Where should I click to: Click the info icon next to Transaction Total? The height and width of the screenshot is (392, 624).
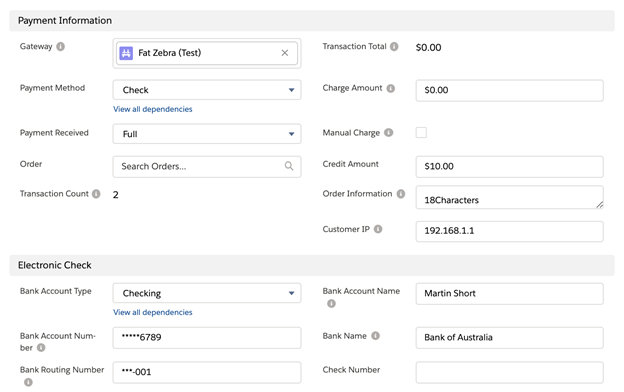tap(394, 47)
